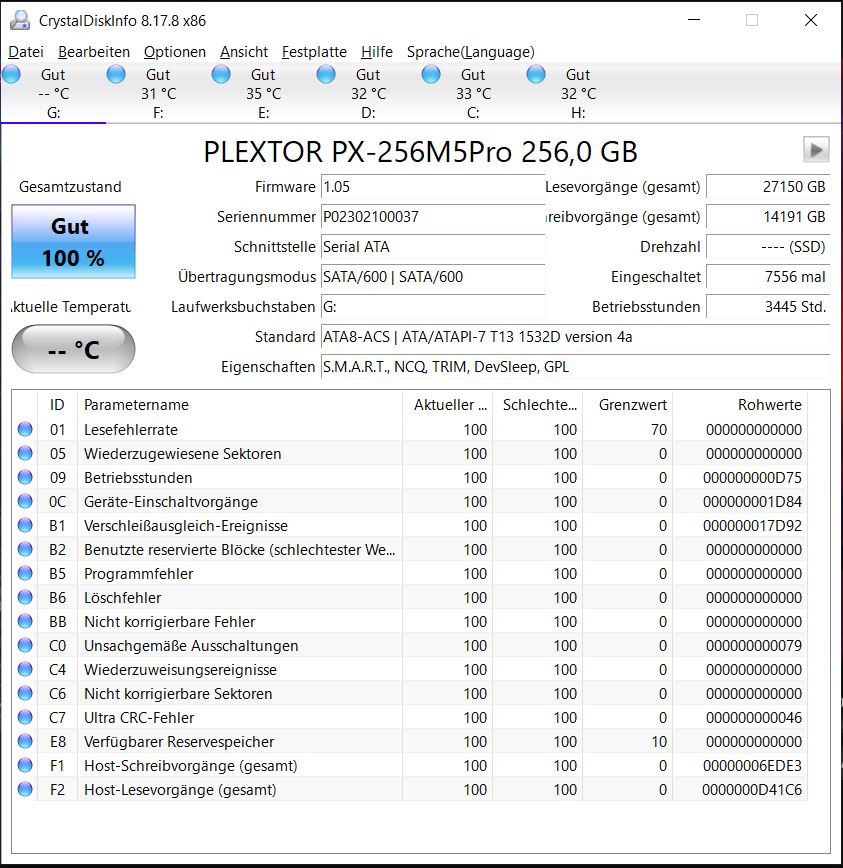
Task: Click status orb for attribute B2 row
Action: [25, 549]
